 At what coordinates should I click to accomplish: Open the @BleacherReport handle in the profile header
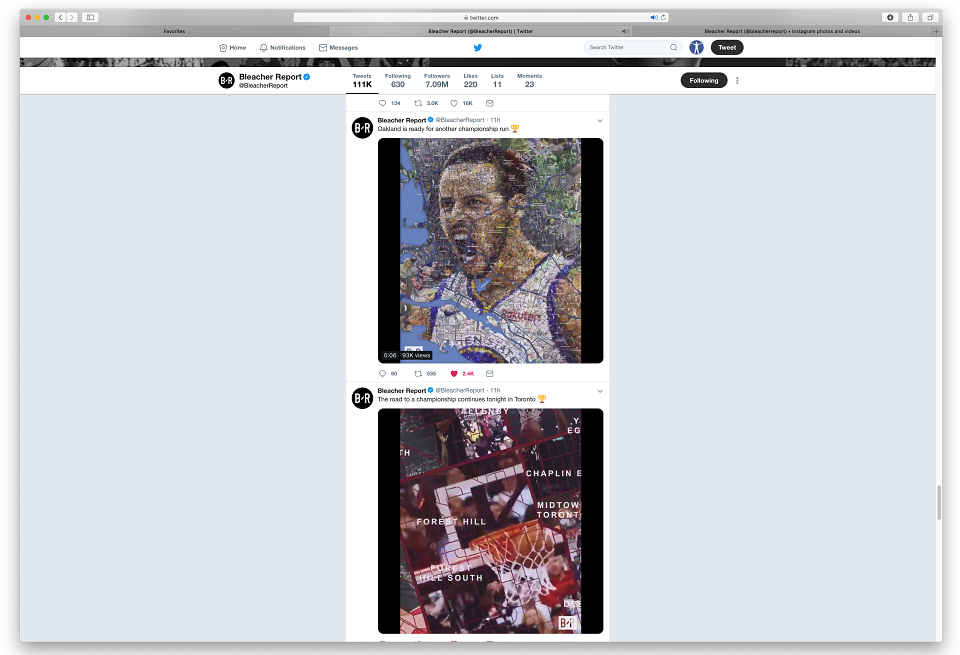click(263, 86)
